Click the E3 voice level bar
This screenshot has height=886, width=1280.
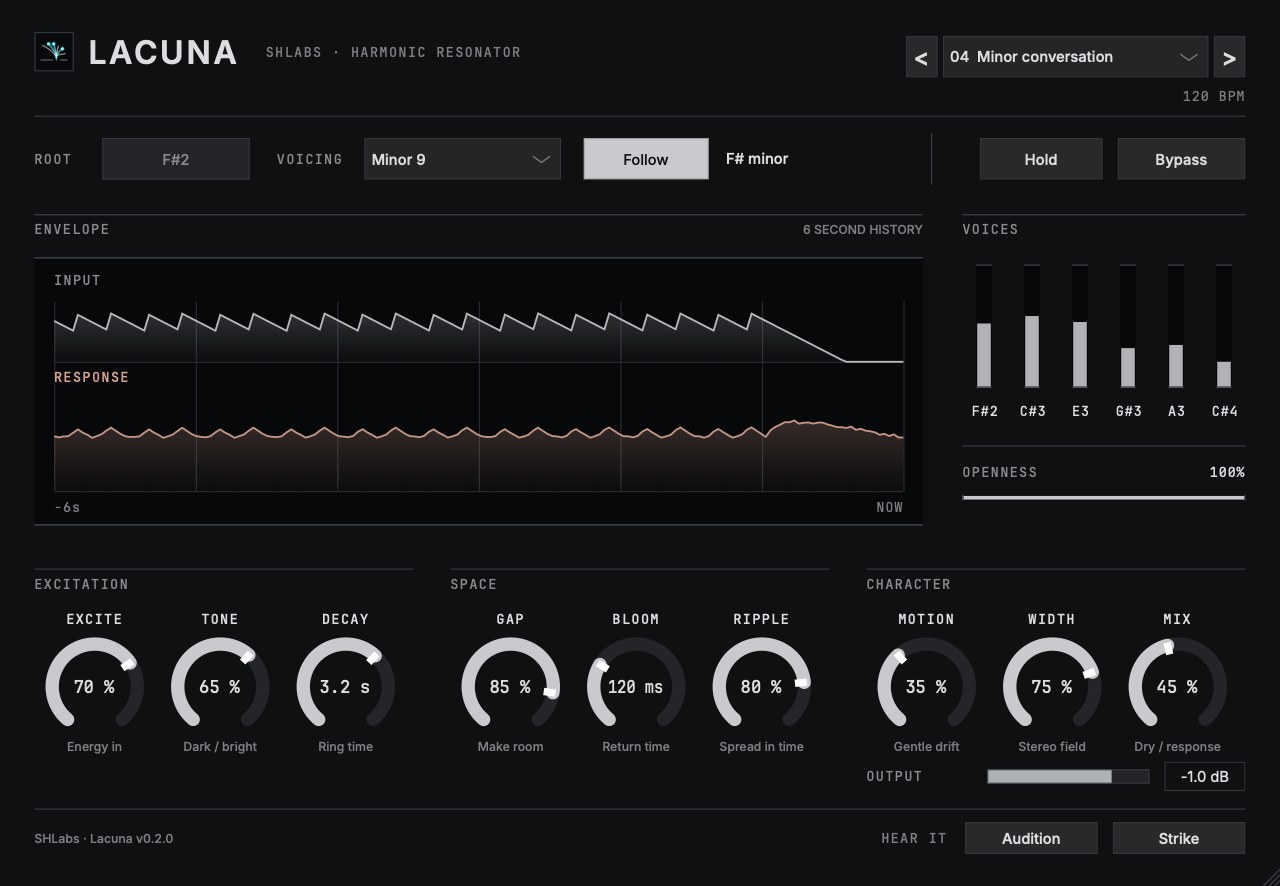click(1080, 326)
